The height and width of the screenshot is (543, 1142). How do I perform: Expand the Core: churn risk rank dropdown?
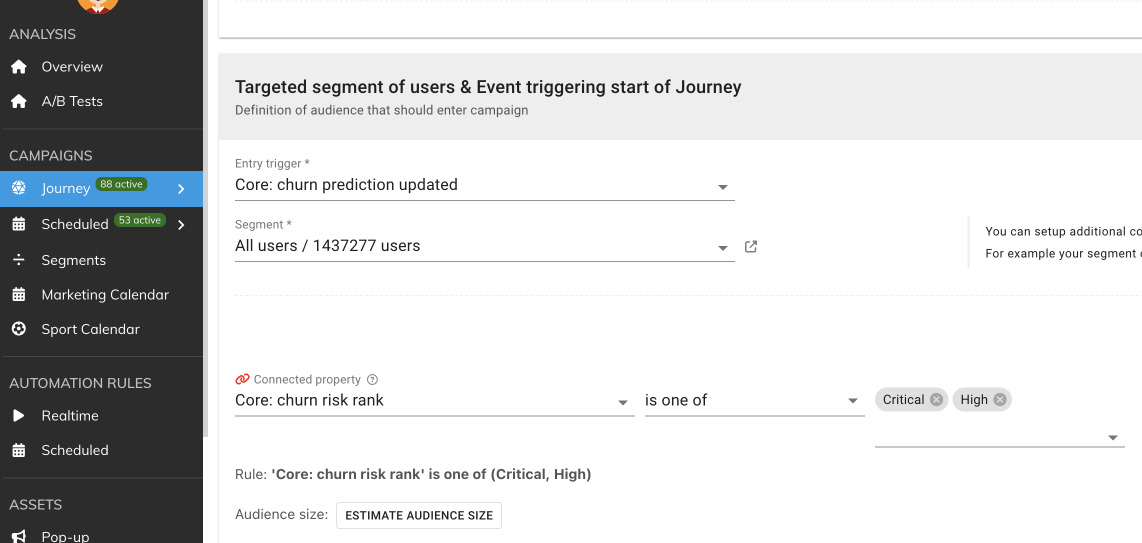pos(623,401)
